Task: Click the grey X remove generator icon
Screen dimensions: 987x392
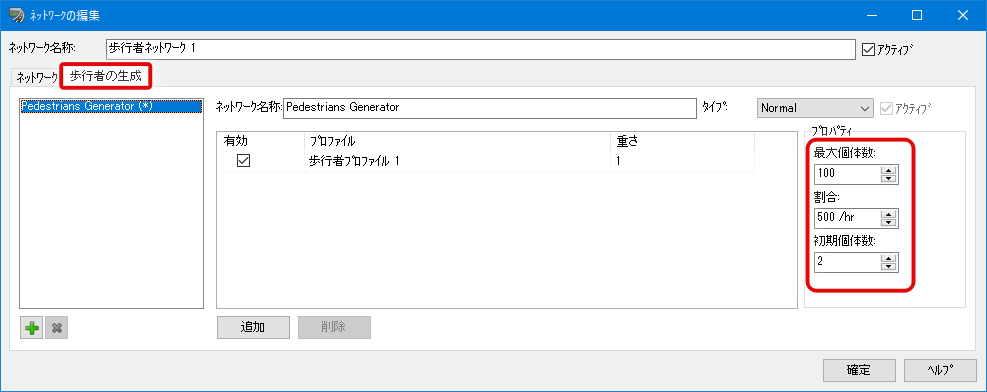Action: (x=56, y=328)
